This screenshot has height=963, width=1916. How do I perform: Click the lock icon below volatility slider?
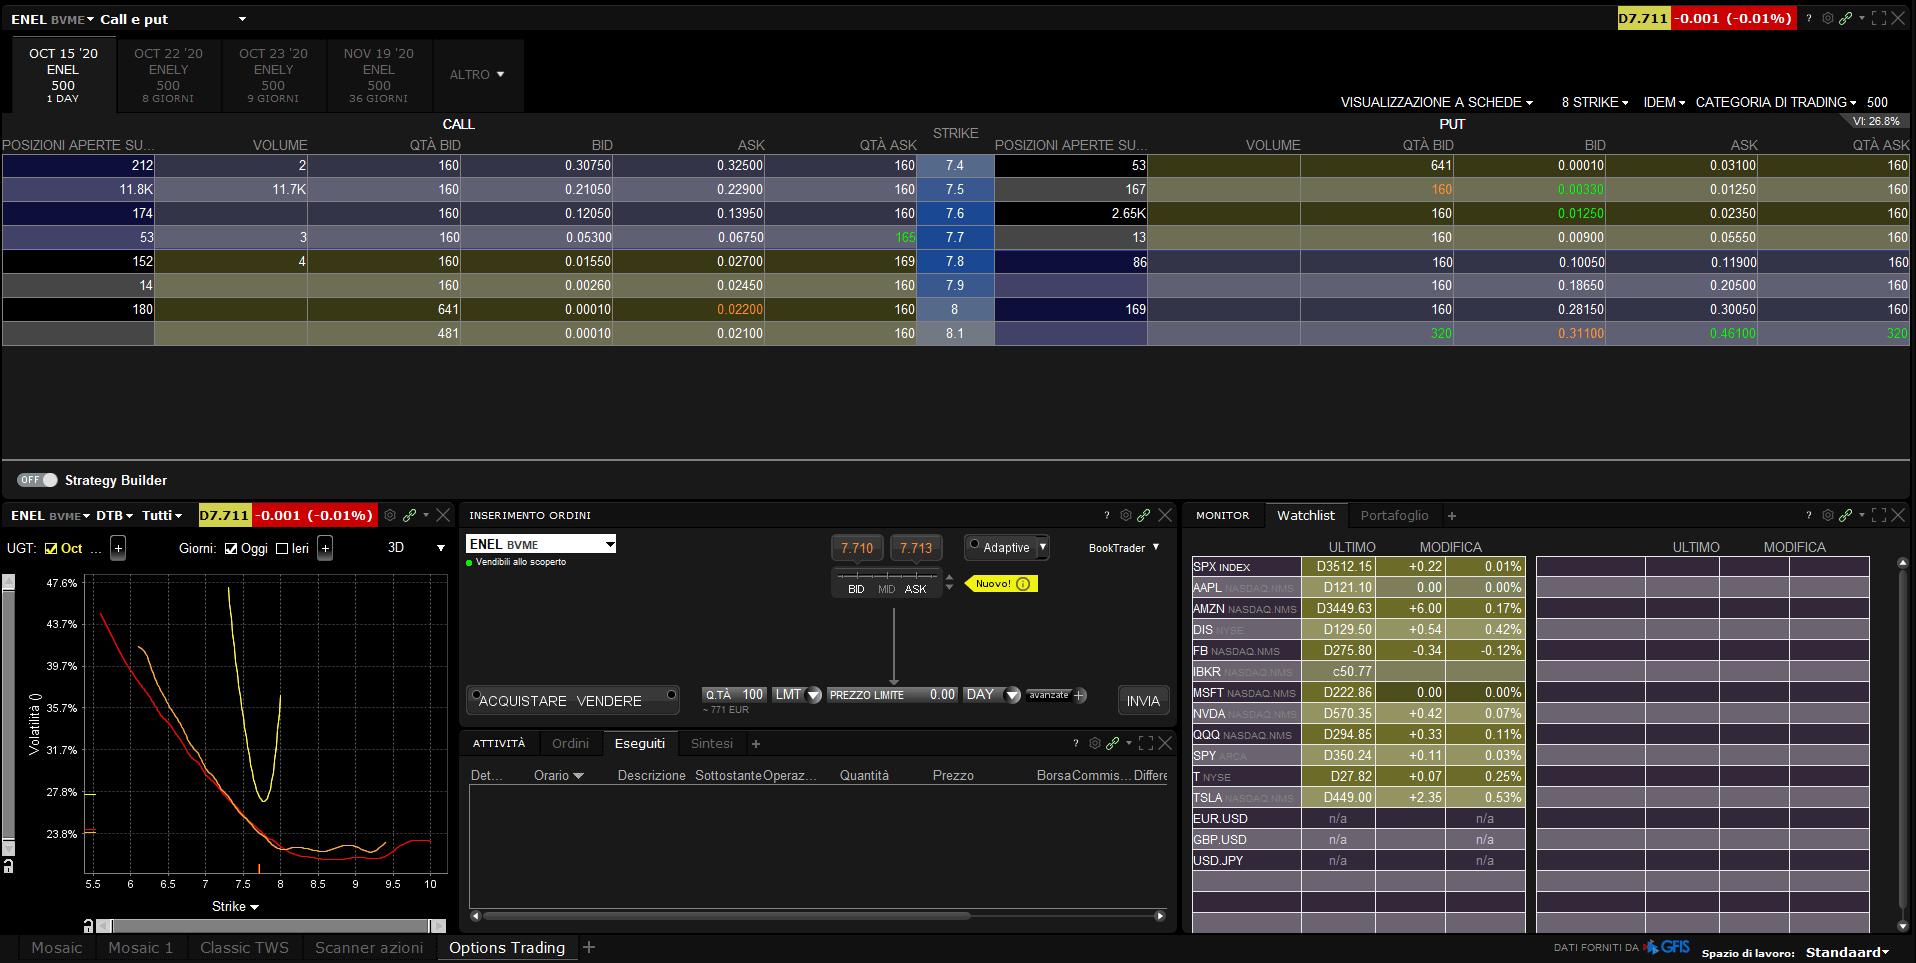9,866
